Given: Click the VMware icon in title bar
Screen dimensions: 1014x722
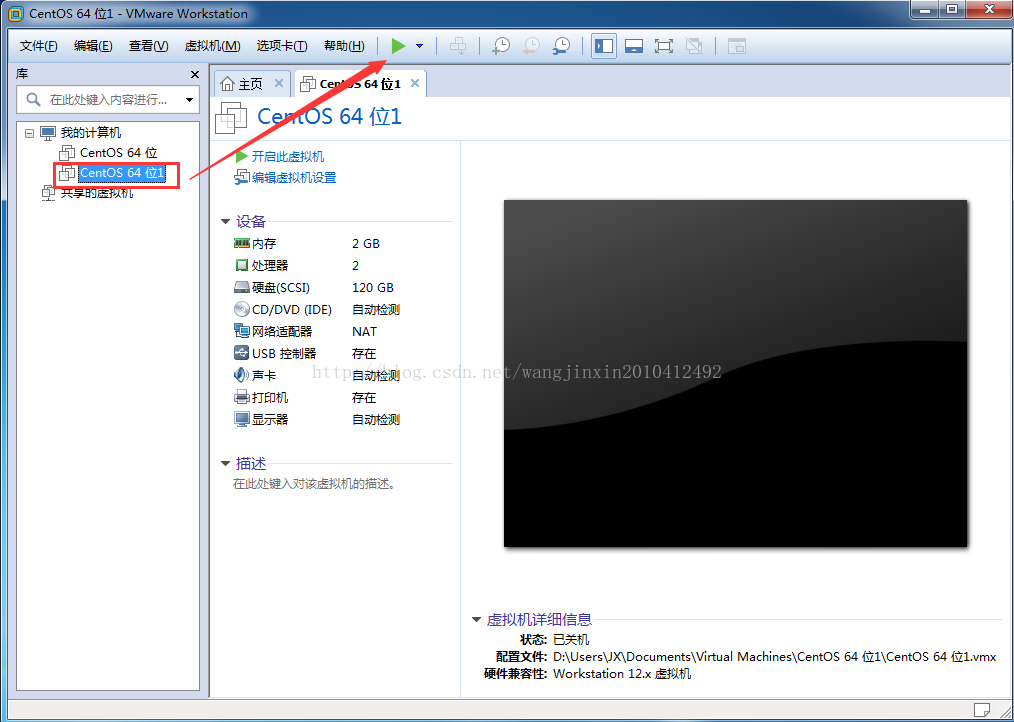Looking at the screenshot, I should (15, 14).
